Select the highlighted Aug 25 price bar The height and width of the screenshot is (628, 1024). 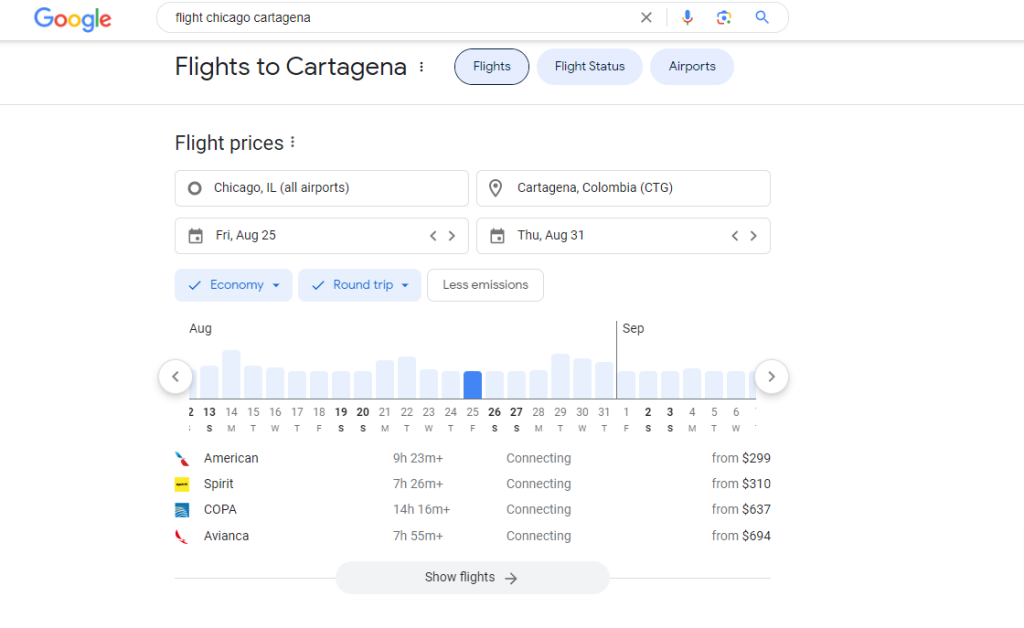[x=472, y=384]
